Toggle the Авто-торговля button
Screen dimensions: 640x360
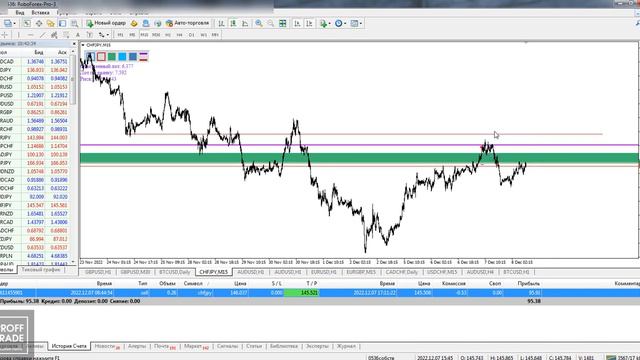(x=187, y=23)
